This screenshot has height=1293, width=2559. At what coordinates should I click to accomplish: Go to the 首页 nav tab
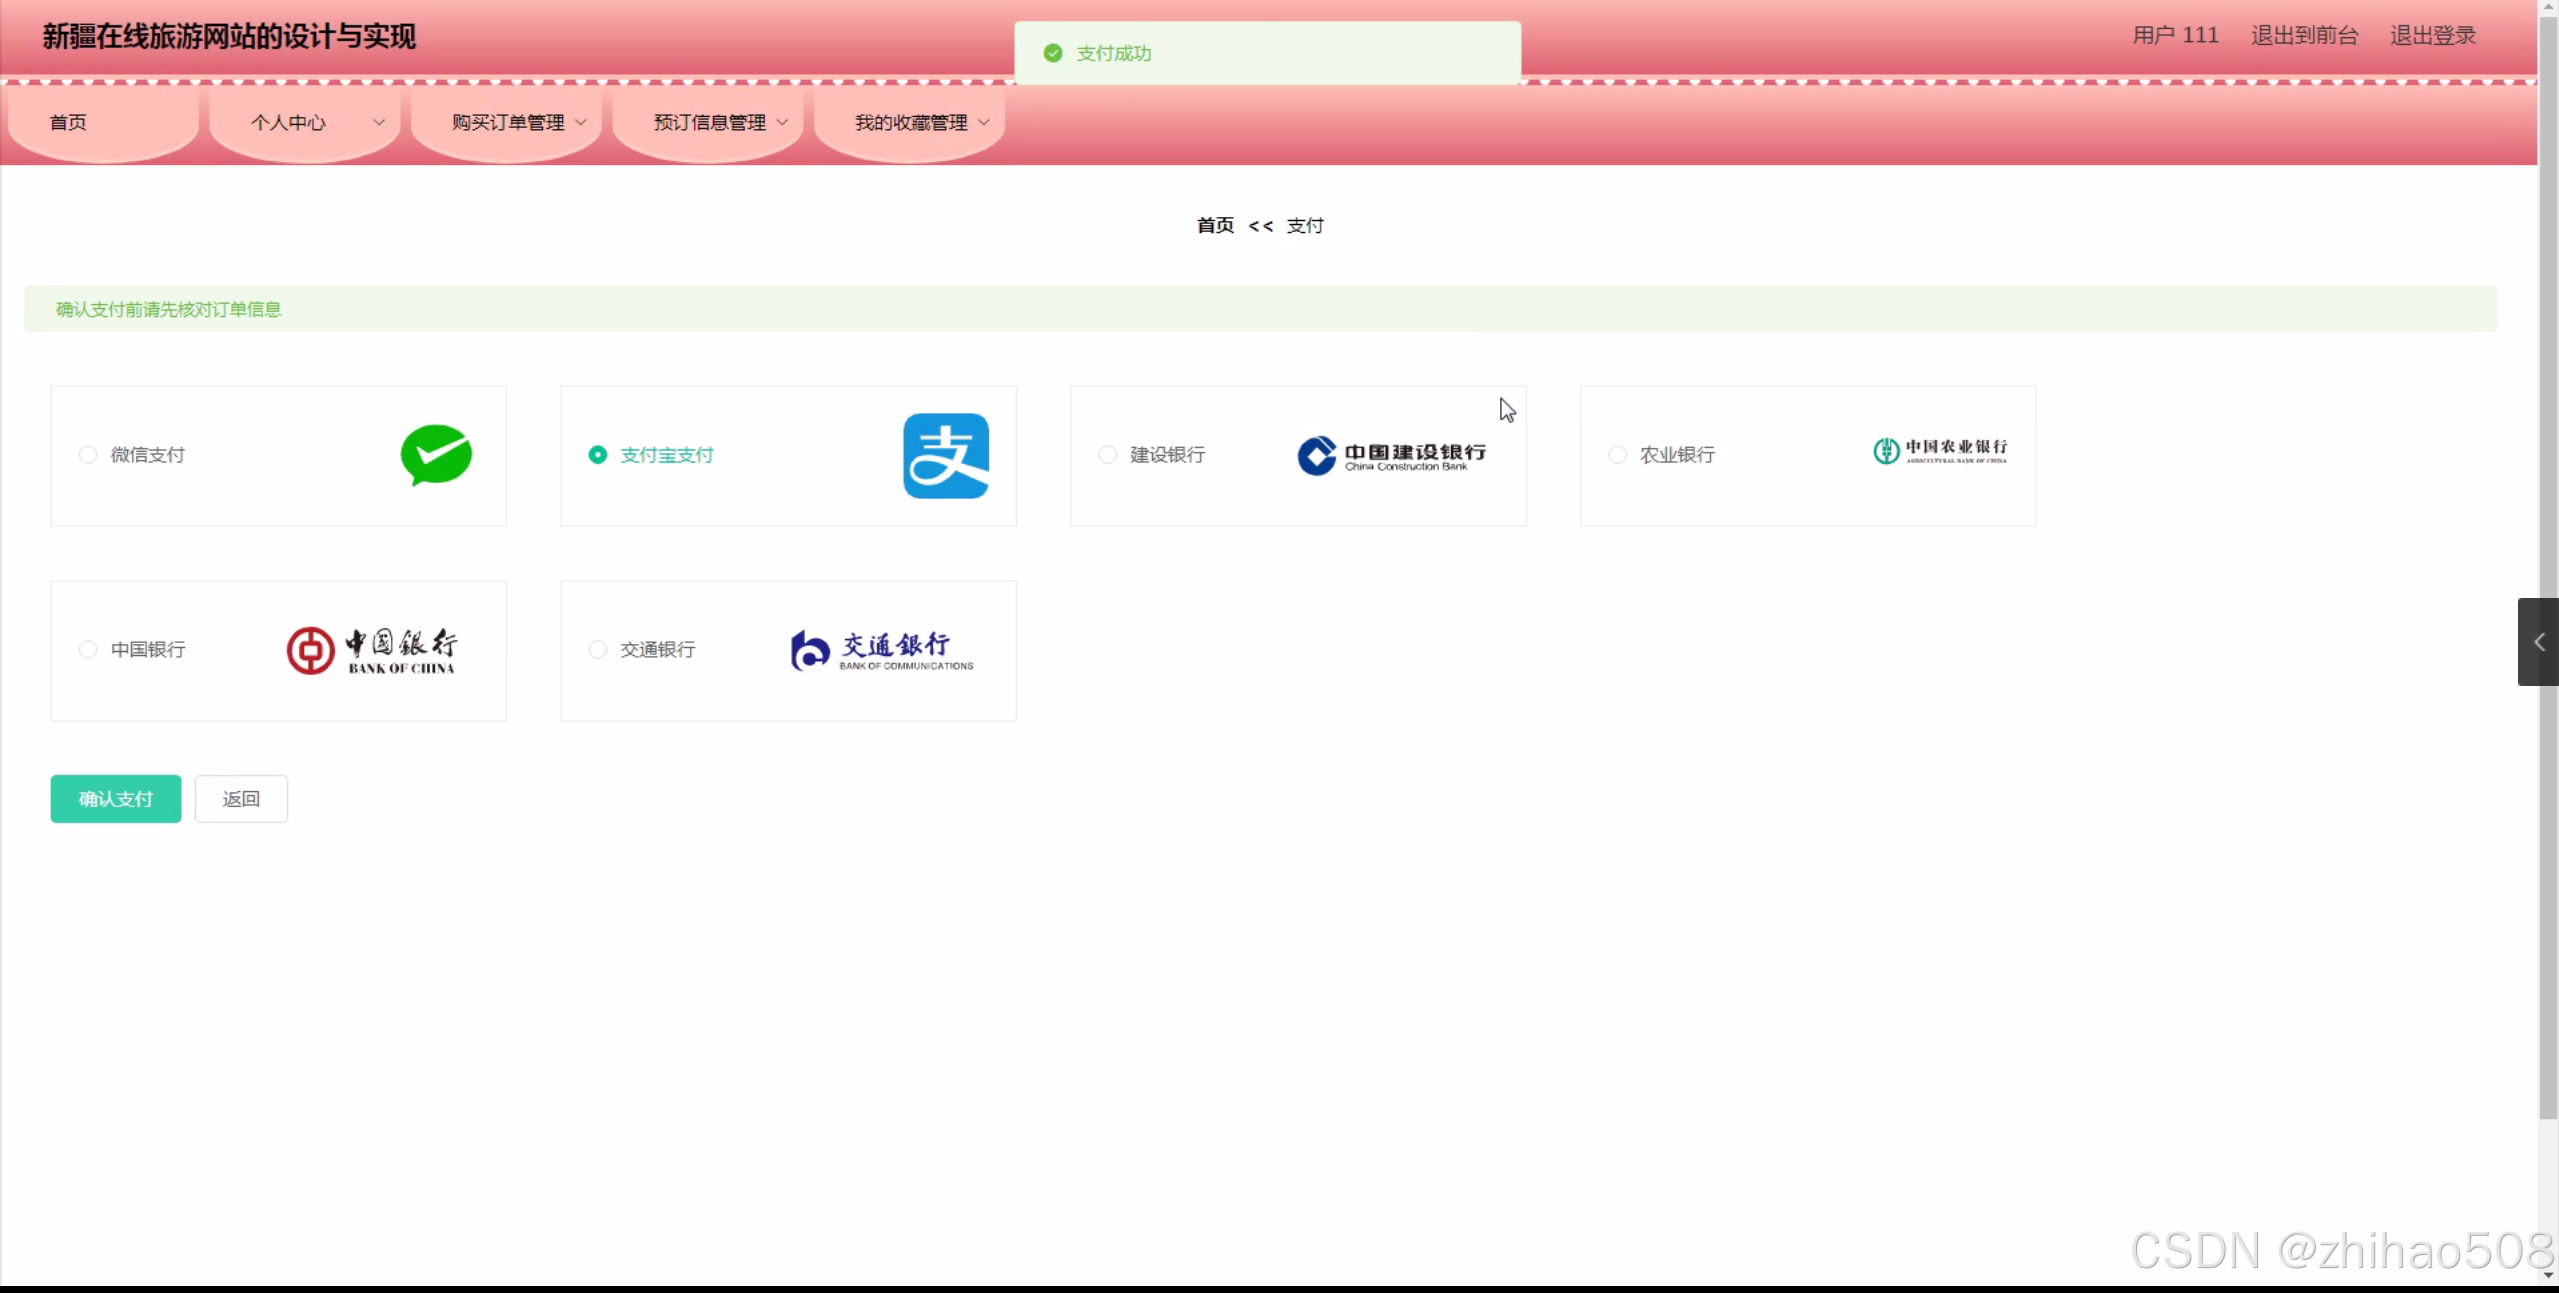[68, 122]
